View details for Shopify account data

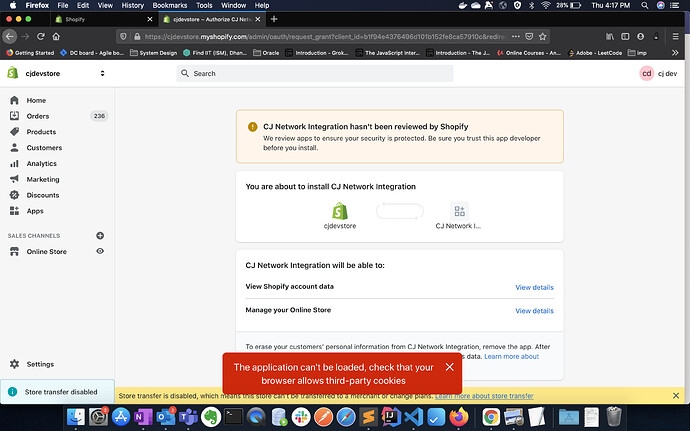534,287
